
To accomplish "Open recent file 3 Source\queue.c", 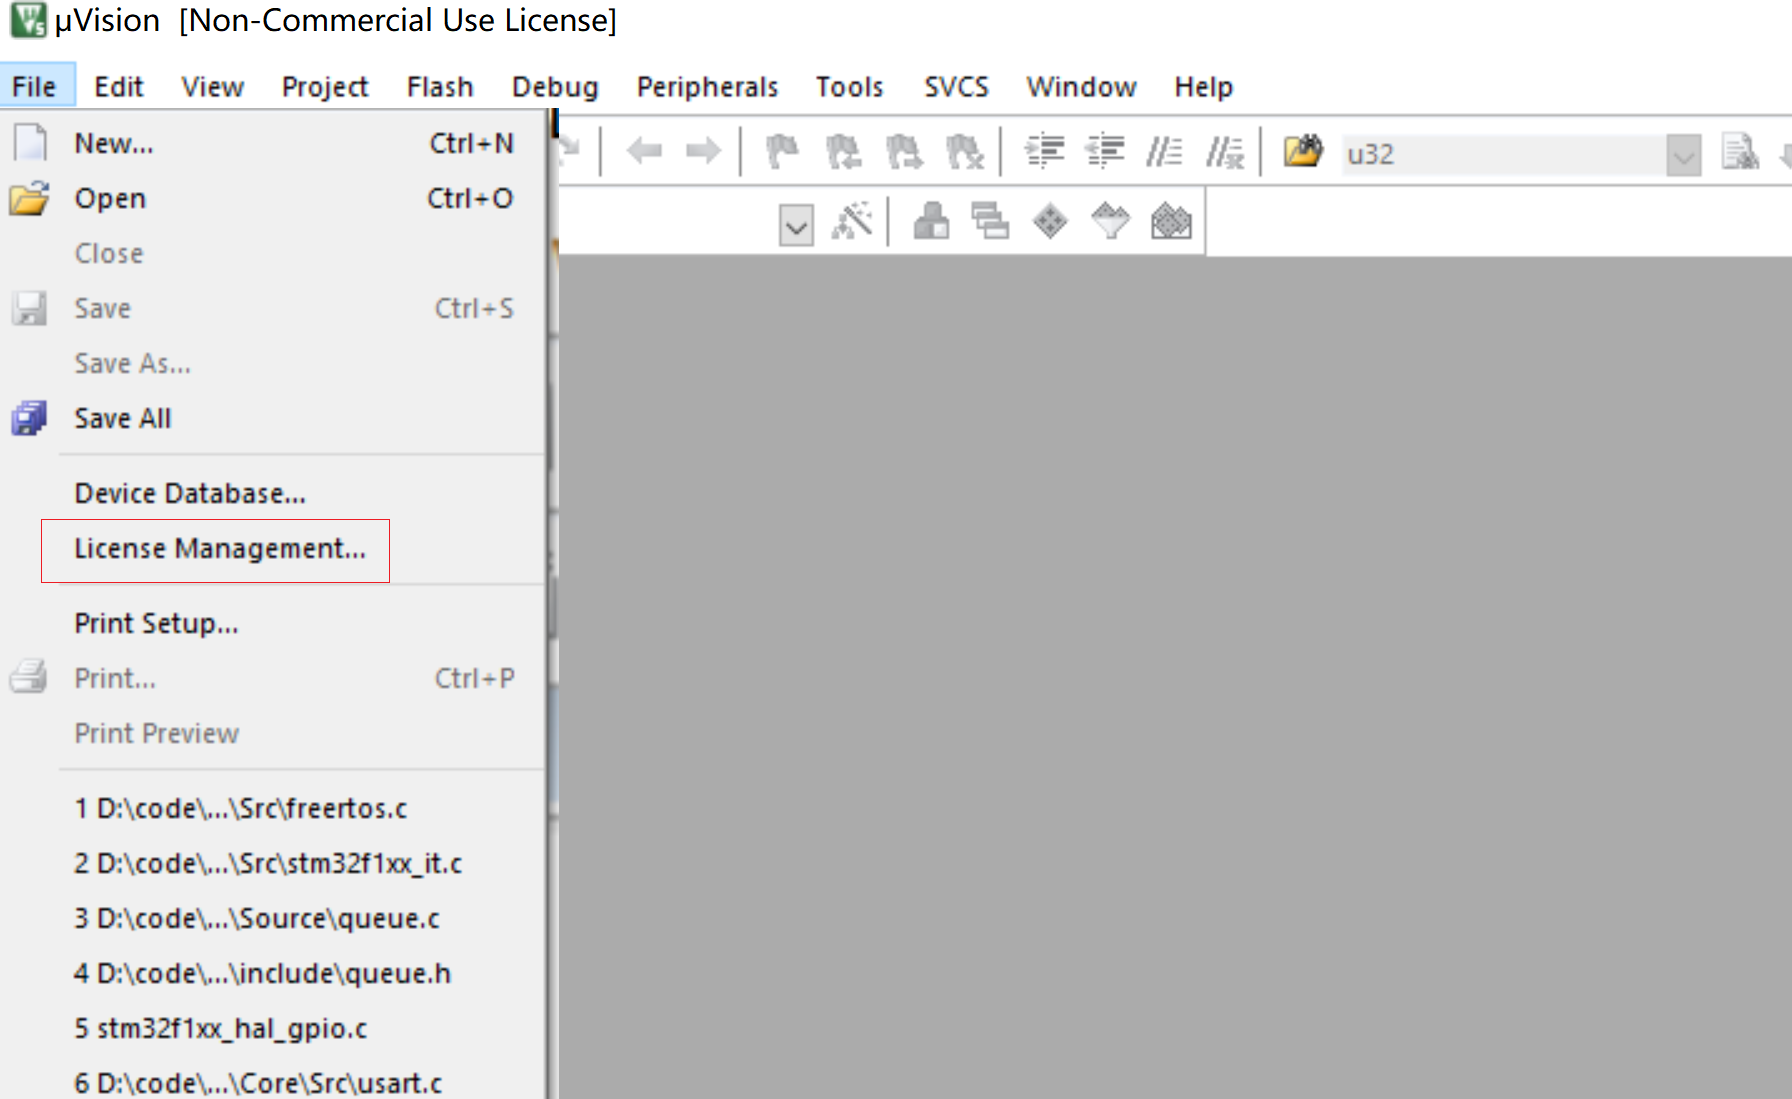I will pos(274,918).
